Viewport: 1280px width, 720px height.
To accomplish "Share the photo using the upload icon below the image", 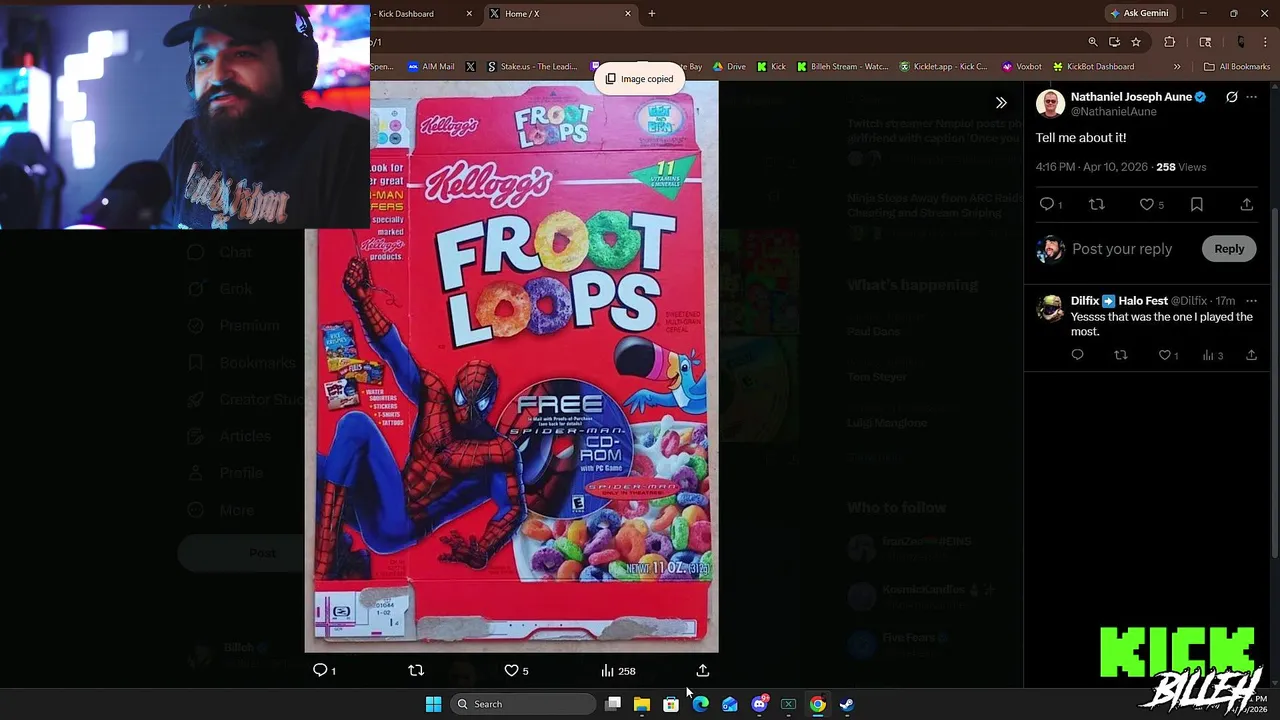I will pyautogui.click(x=703, y=671).
